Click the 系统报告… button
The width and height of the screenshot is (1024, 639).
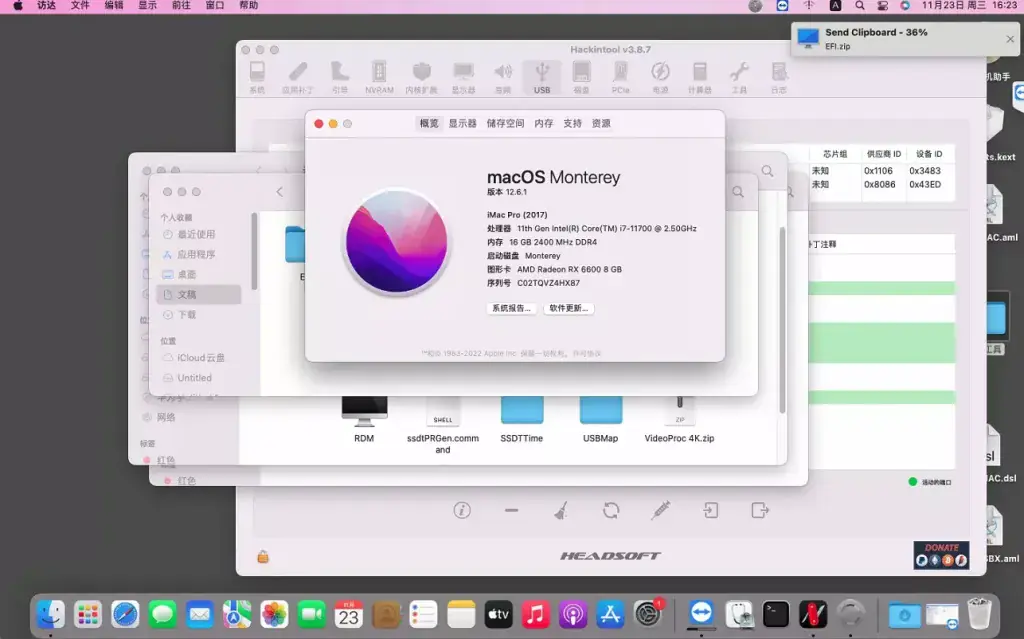[x=511, y=308]
